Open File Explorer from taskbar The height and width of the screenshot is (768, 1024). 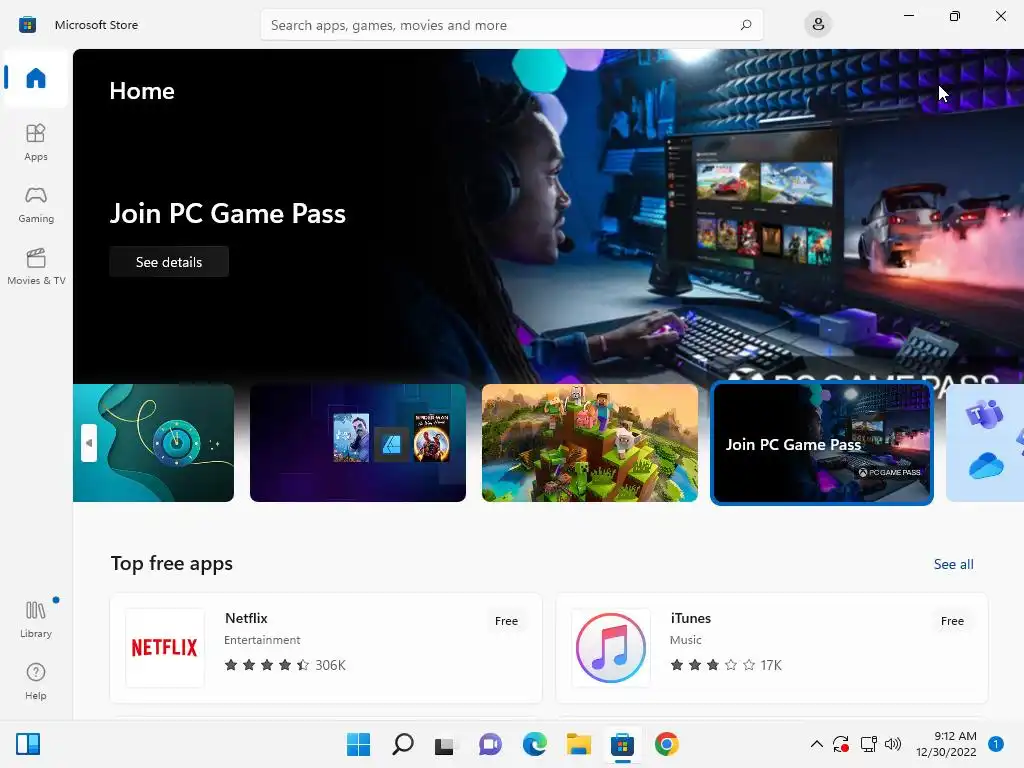[578, 744]
